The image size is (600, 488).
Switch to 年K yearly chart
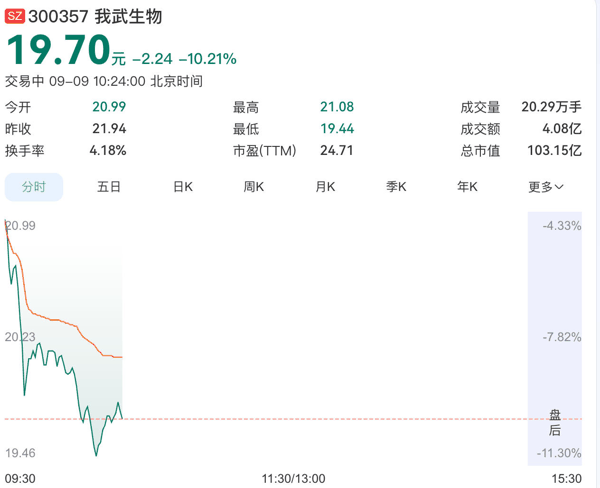467,187
